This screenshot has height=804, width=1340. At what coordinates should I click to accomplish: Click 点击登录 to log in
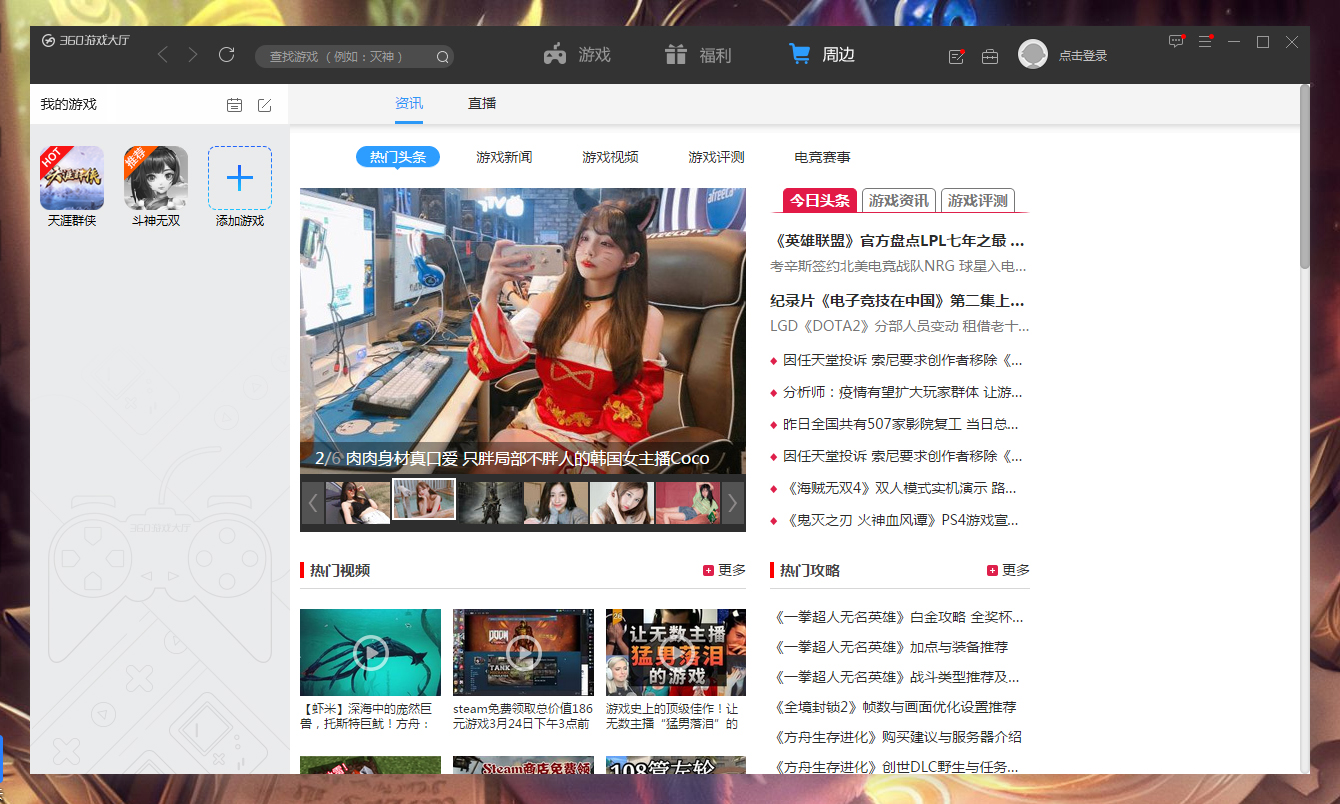[x=1083, y=56]
